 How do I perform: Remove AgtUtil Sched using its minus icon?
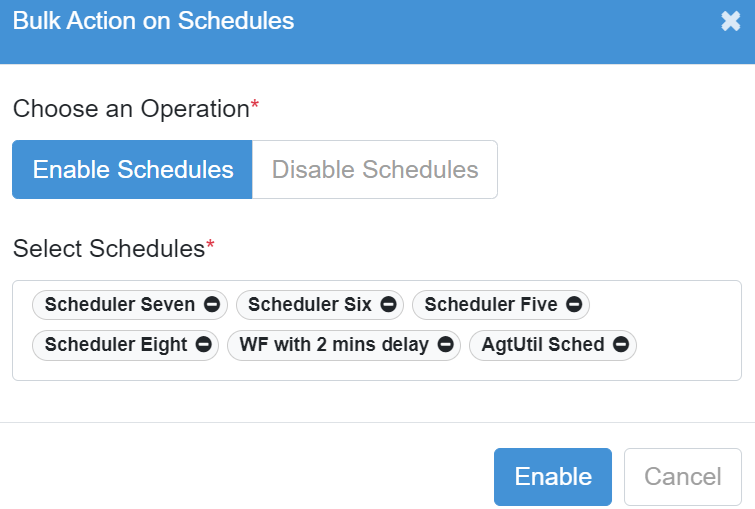(x=621, y=344)
